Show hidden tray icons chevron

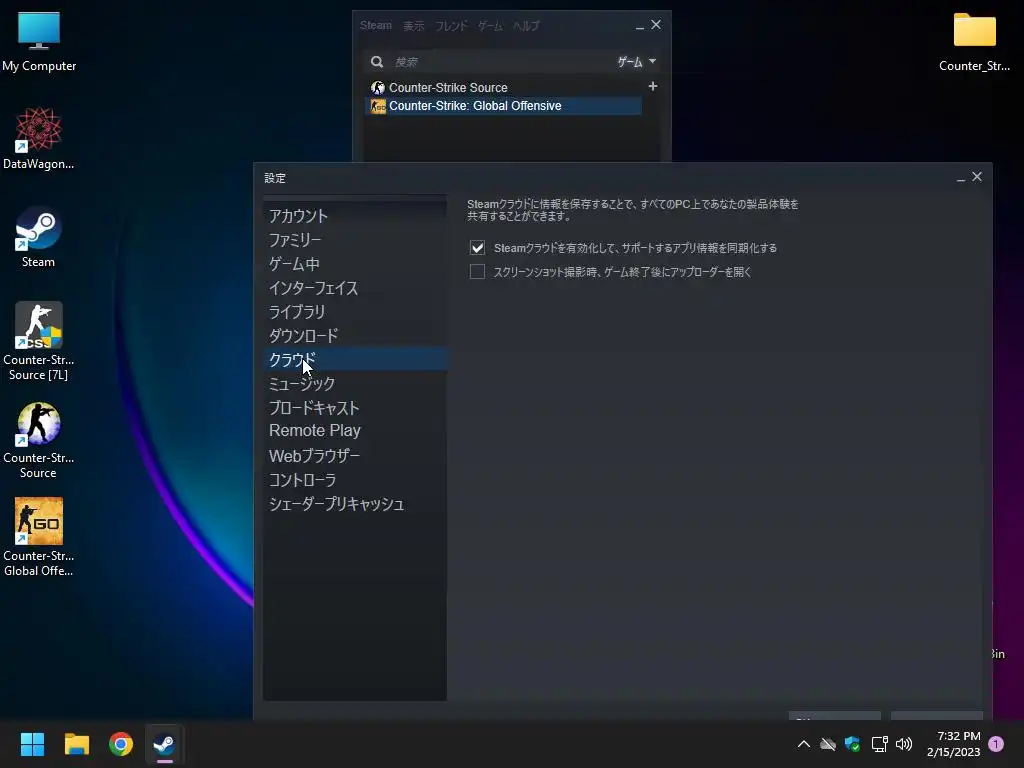tap(804, 744)
